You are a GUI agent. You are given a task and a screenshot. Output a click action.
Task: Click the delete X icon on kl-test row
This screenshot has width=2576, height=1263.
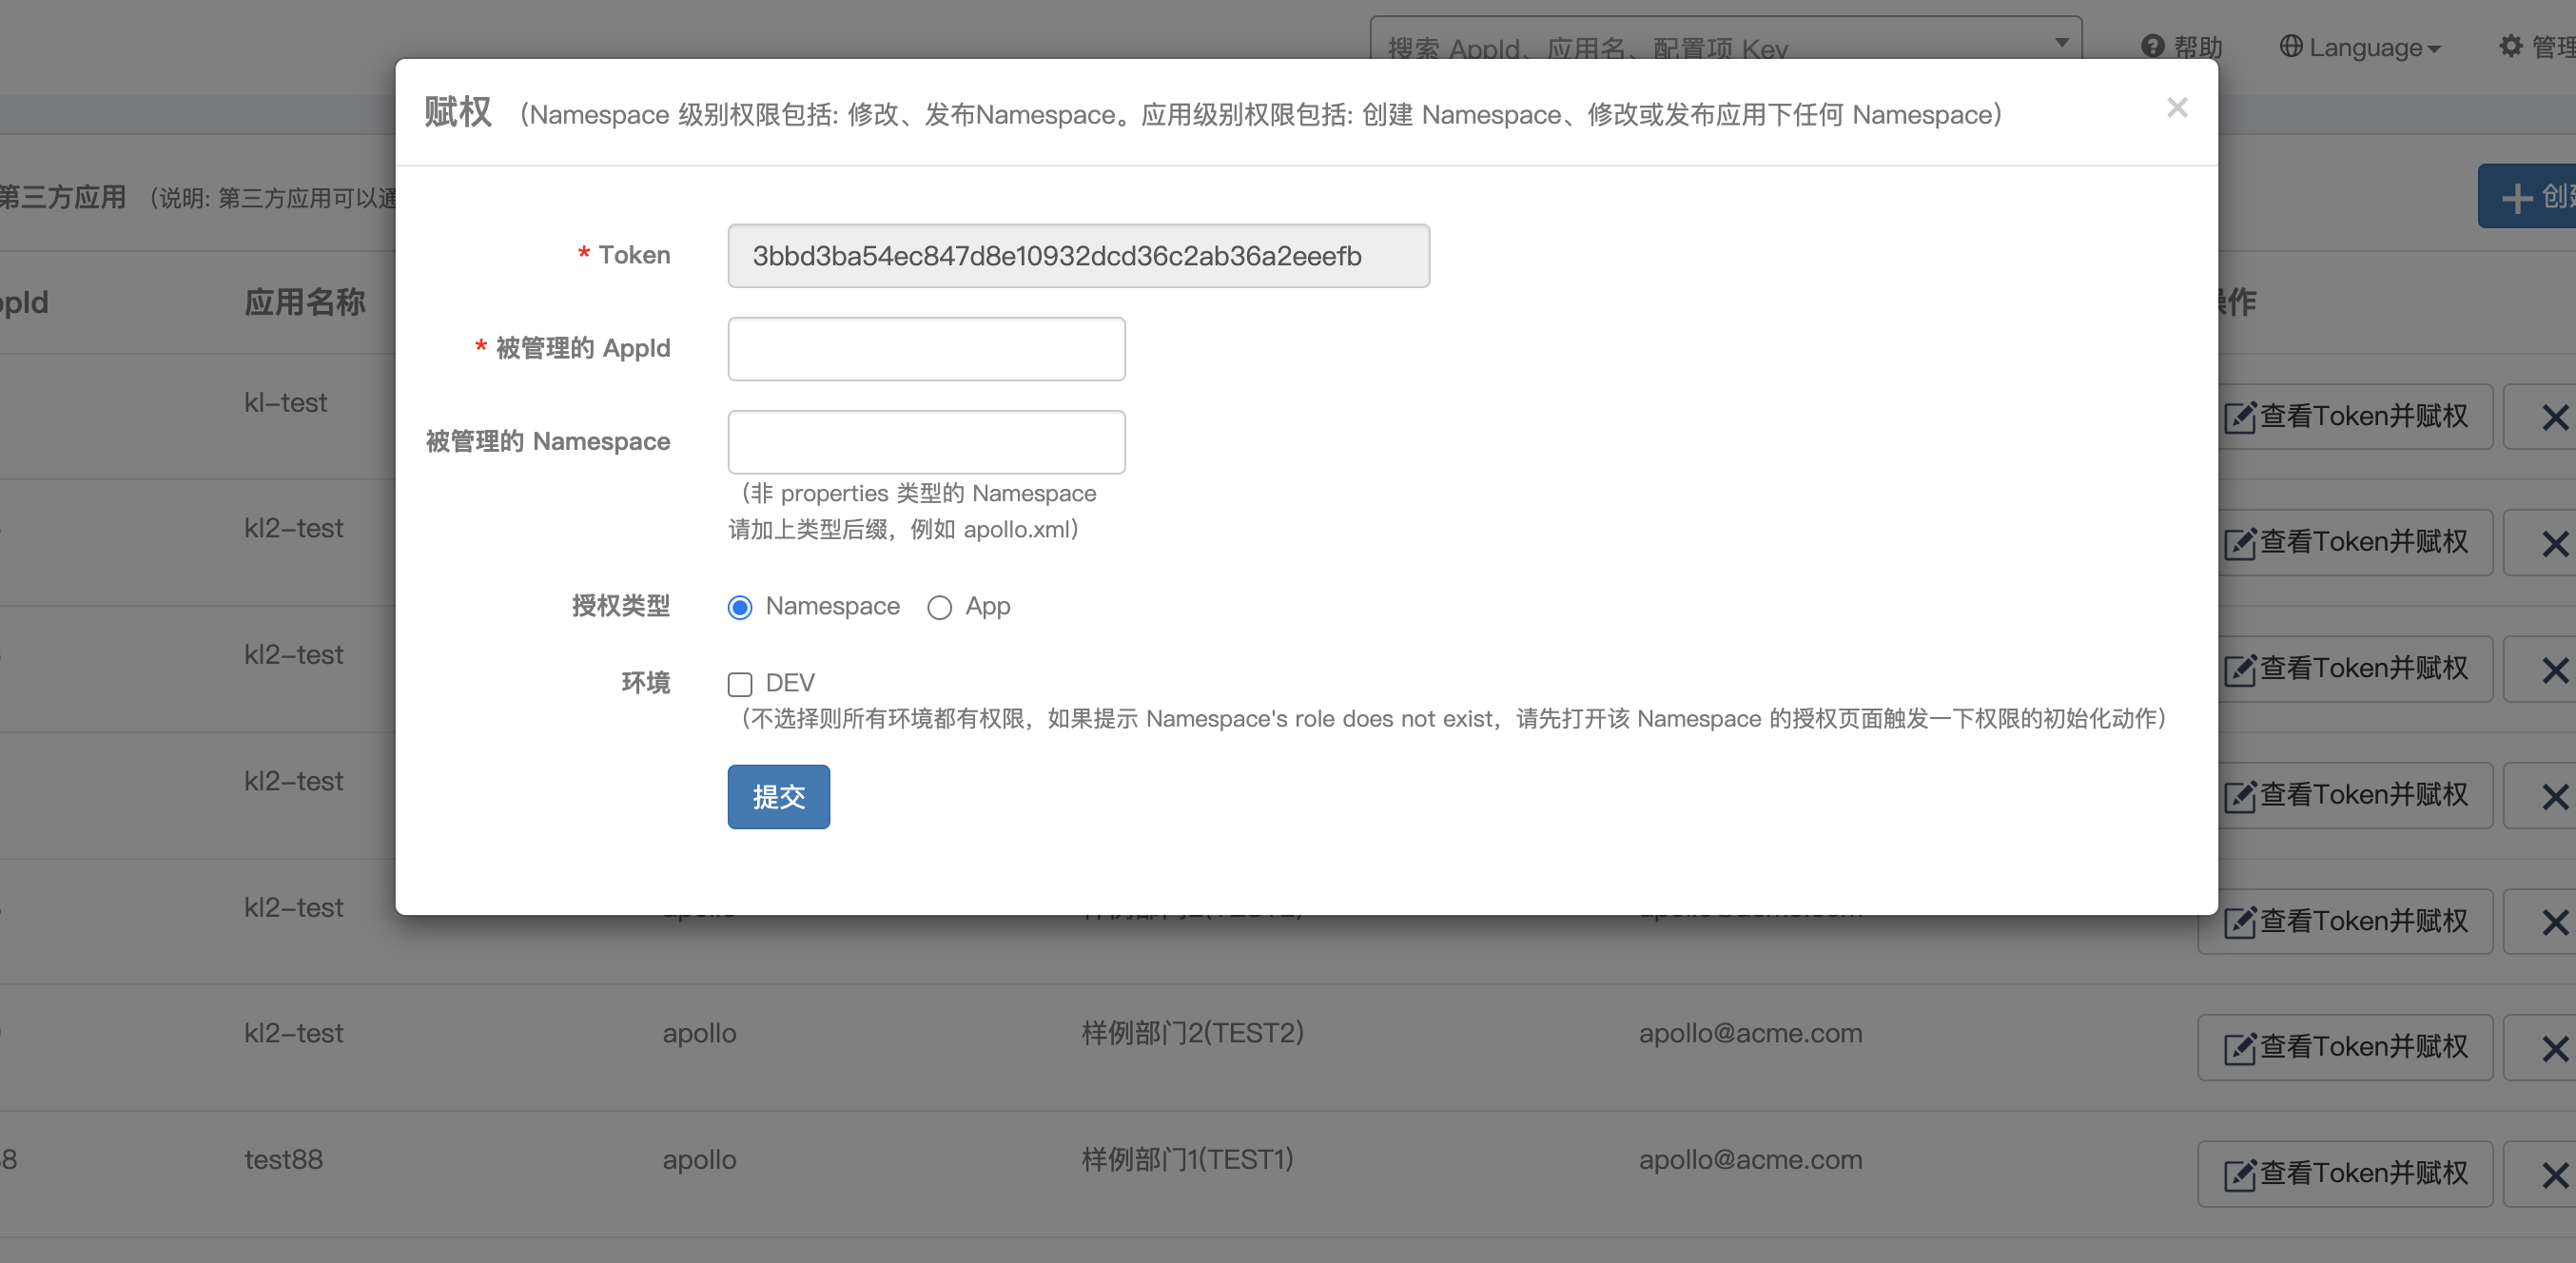pos(2556,416)
